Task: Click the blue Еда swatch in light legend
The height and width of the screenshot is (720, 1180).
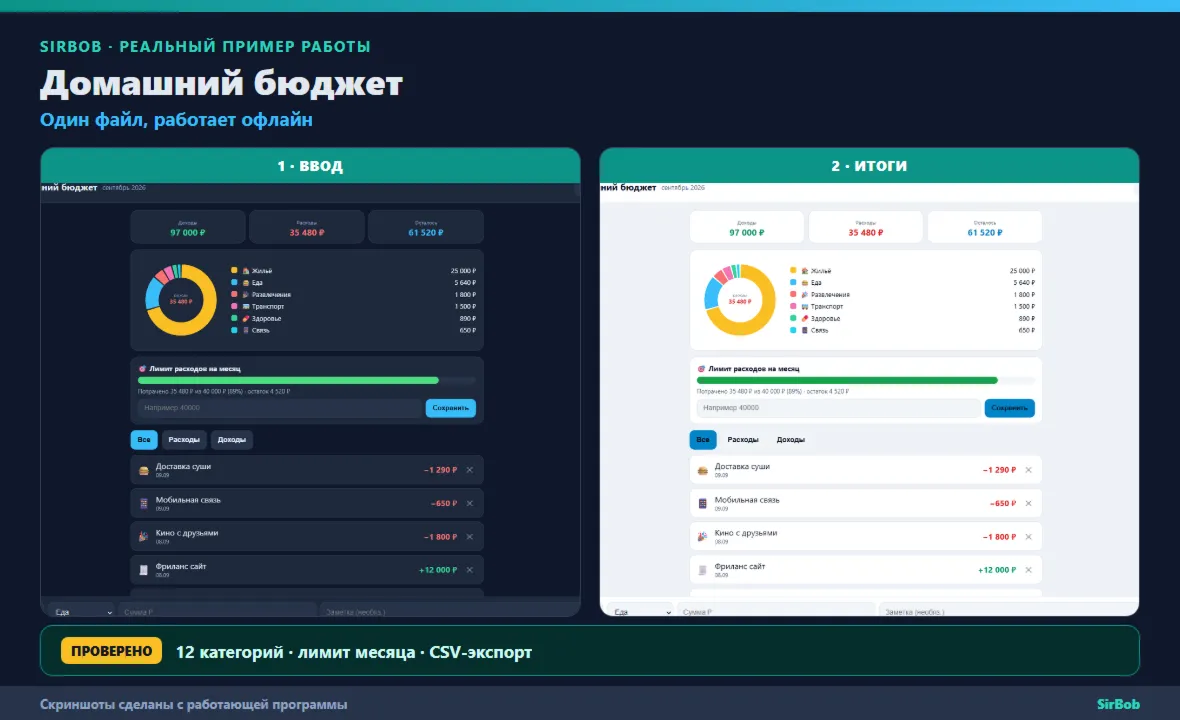Action: 793,282
